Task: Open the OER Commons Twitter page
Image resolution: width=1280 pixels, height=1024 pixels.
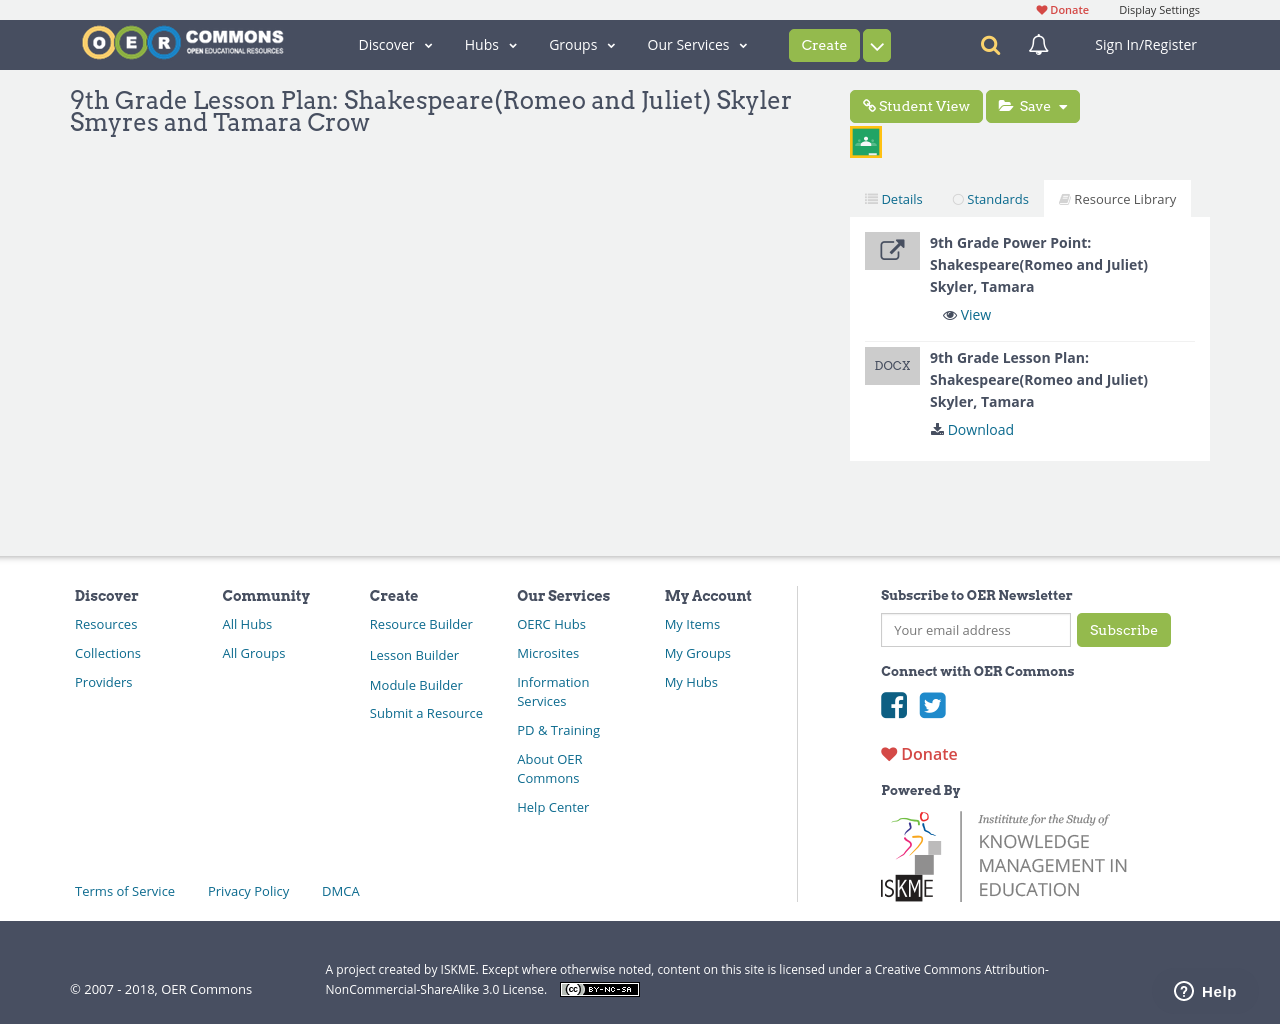Action: pos(932,705)
